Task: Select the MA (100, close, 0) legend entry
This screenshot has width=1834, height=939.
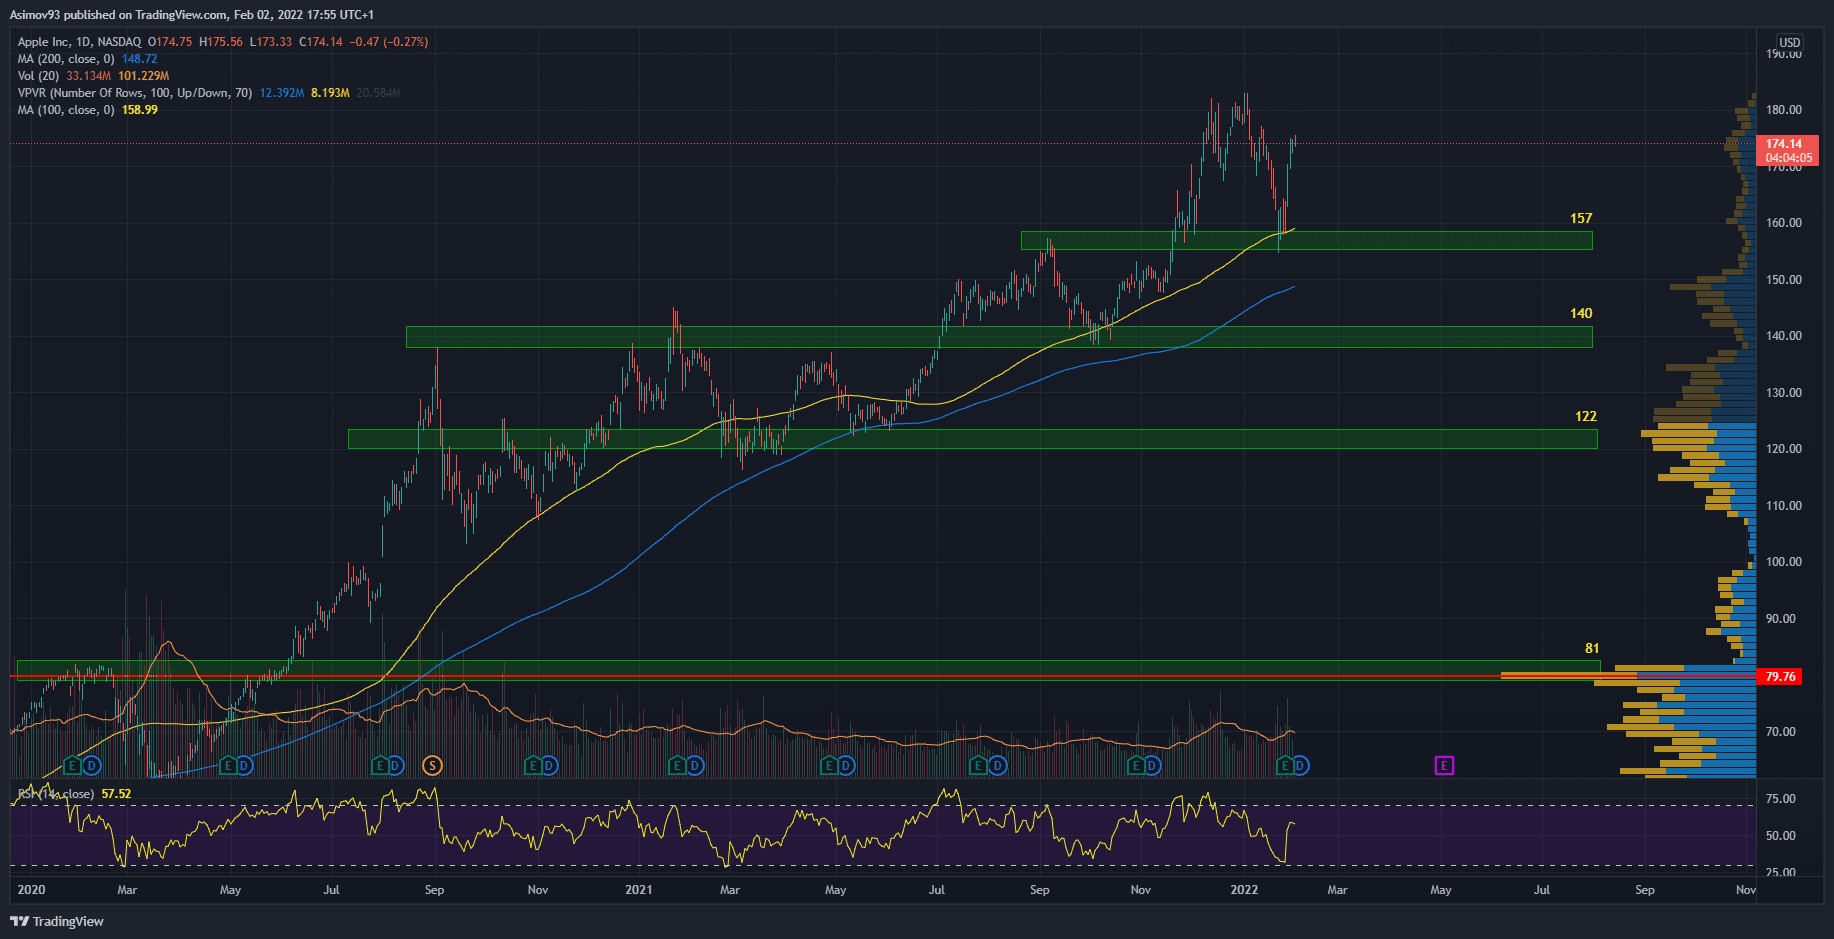Action: click(66, 110)
